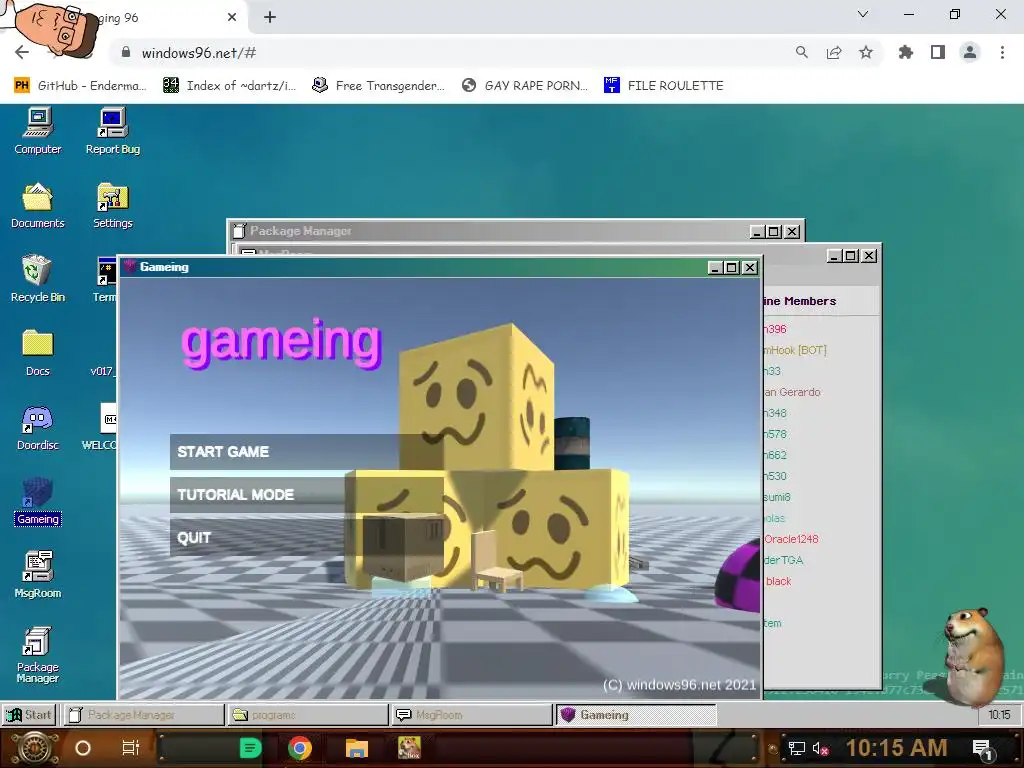Select the Gameing desktop icon

coord(38,501)
